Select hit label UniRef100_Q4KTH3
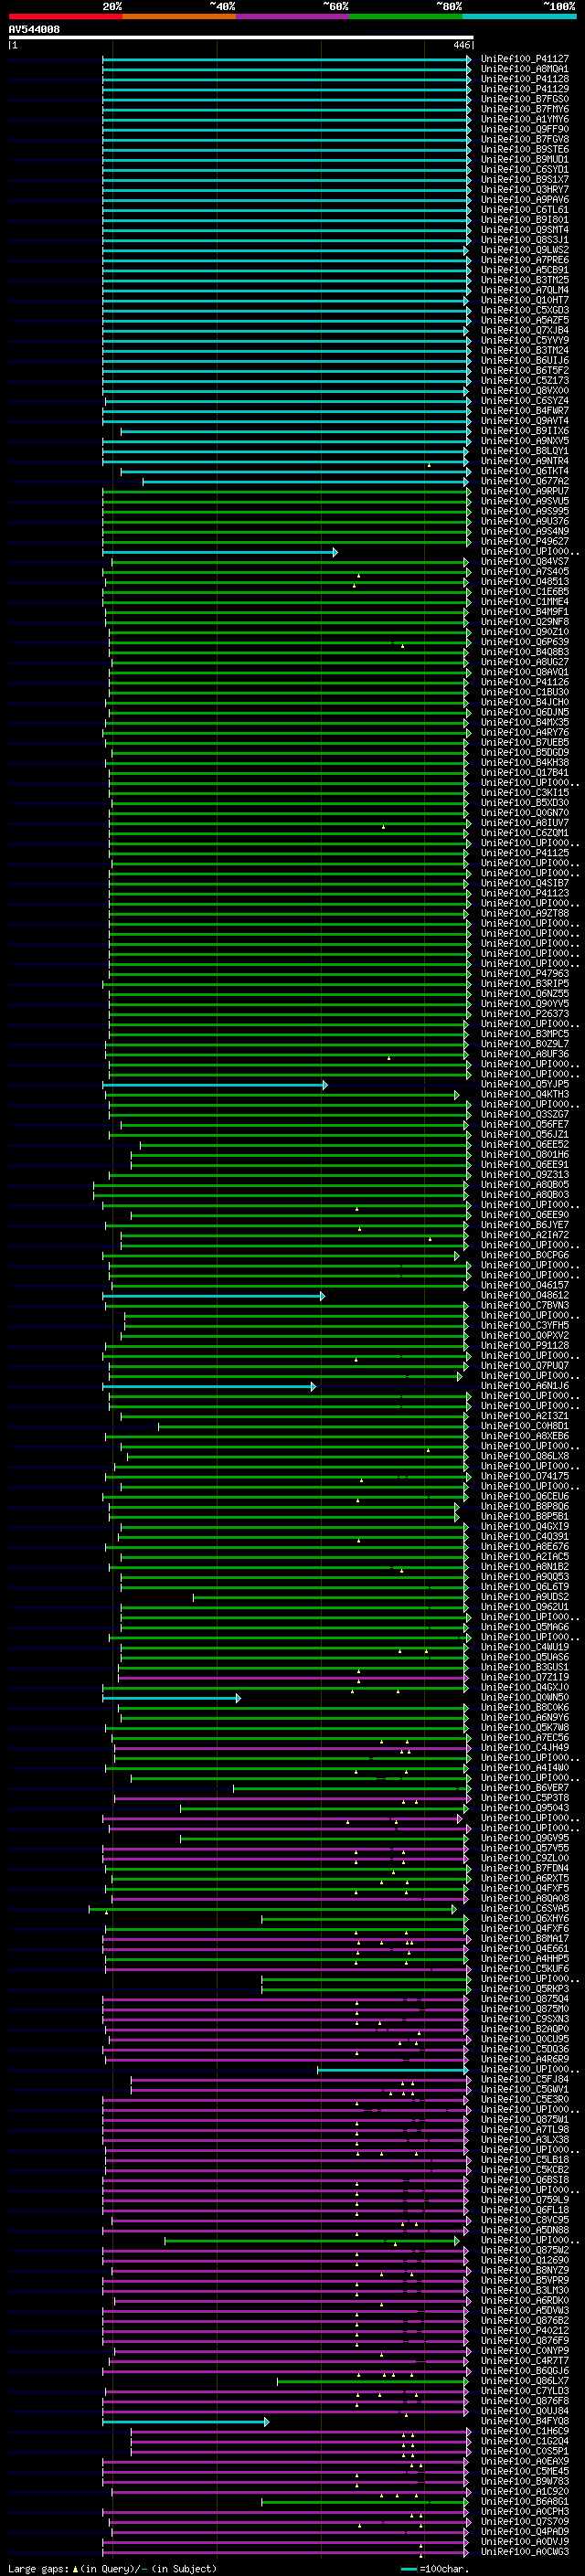 [525, 1094]
